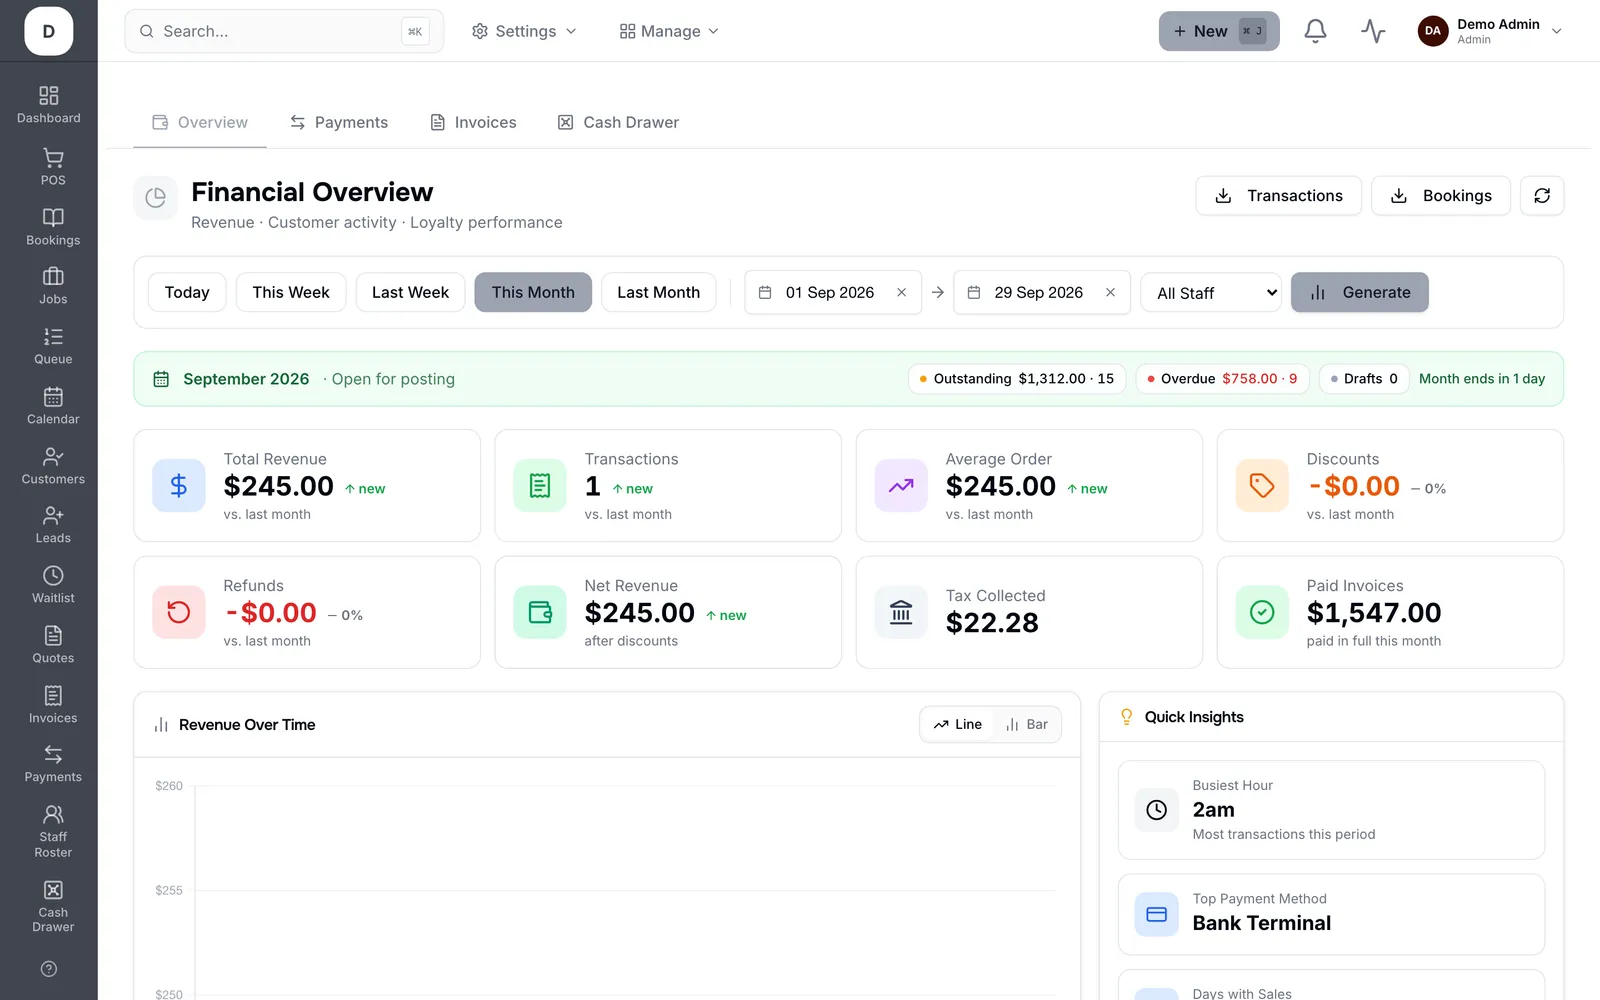Open Cash Drawer in the sidebar
Viewport: 1600px width, 1000px height.
tap(53, 906)
